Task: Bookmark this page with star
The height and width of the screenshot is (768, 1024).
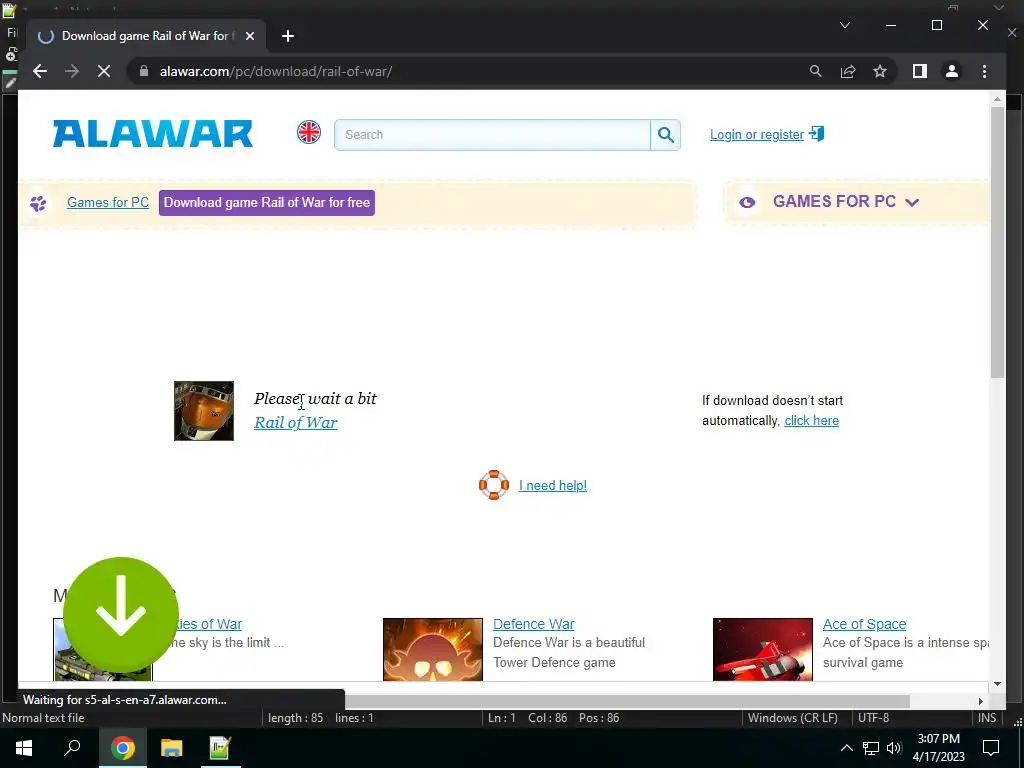Action: 880,71
